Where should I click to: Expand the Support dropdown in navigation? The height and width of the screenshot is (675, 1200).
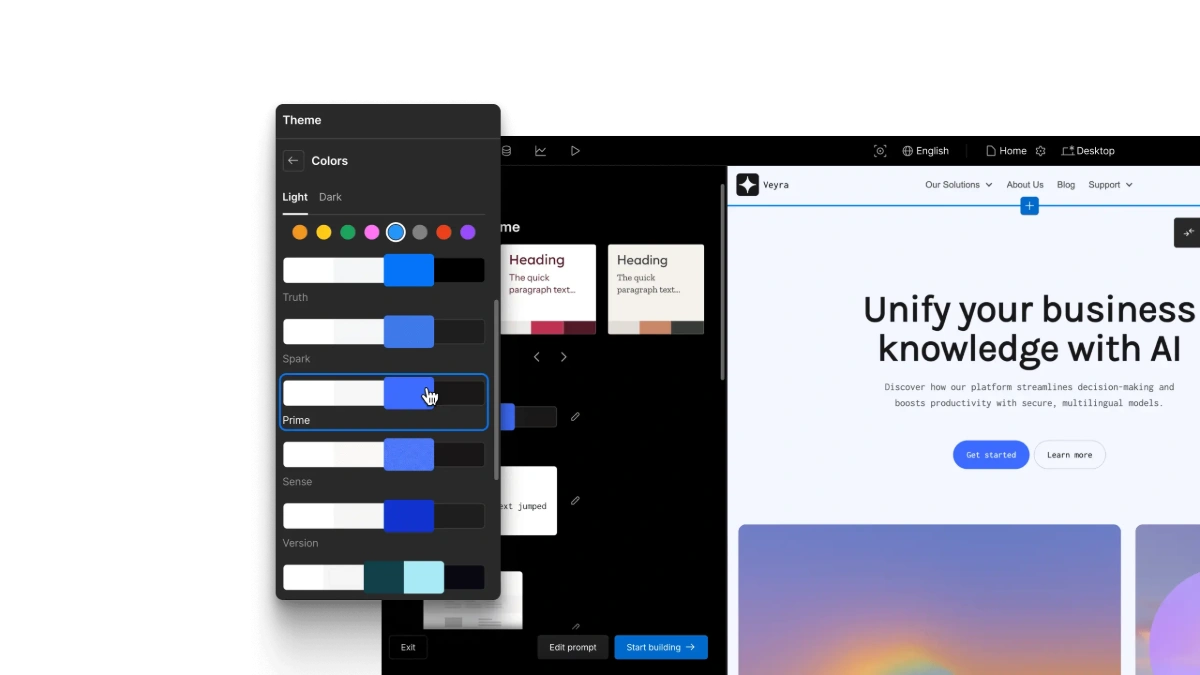[x=1110, y=185]
